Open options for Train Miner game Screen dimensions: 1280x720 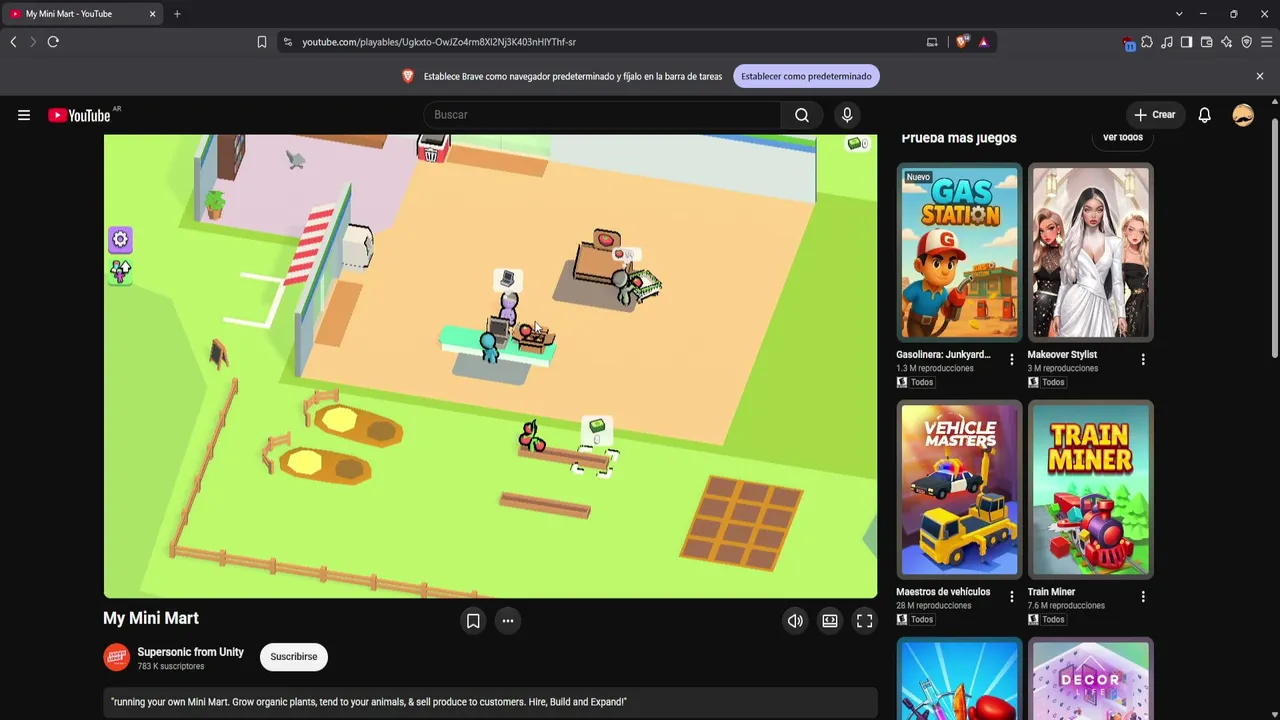(x=1143, y=597)
